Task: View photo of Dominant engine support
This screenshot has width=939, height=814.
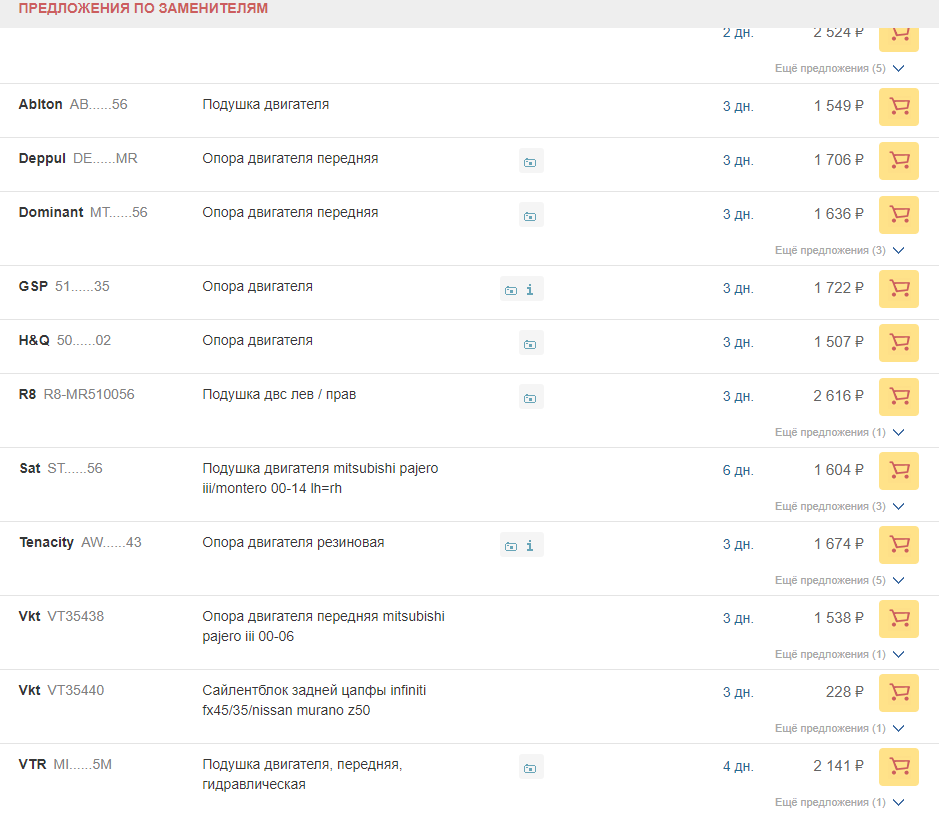Action: [x=530, y=216]
